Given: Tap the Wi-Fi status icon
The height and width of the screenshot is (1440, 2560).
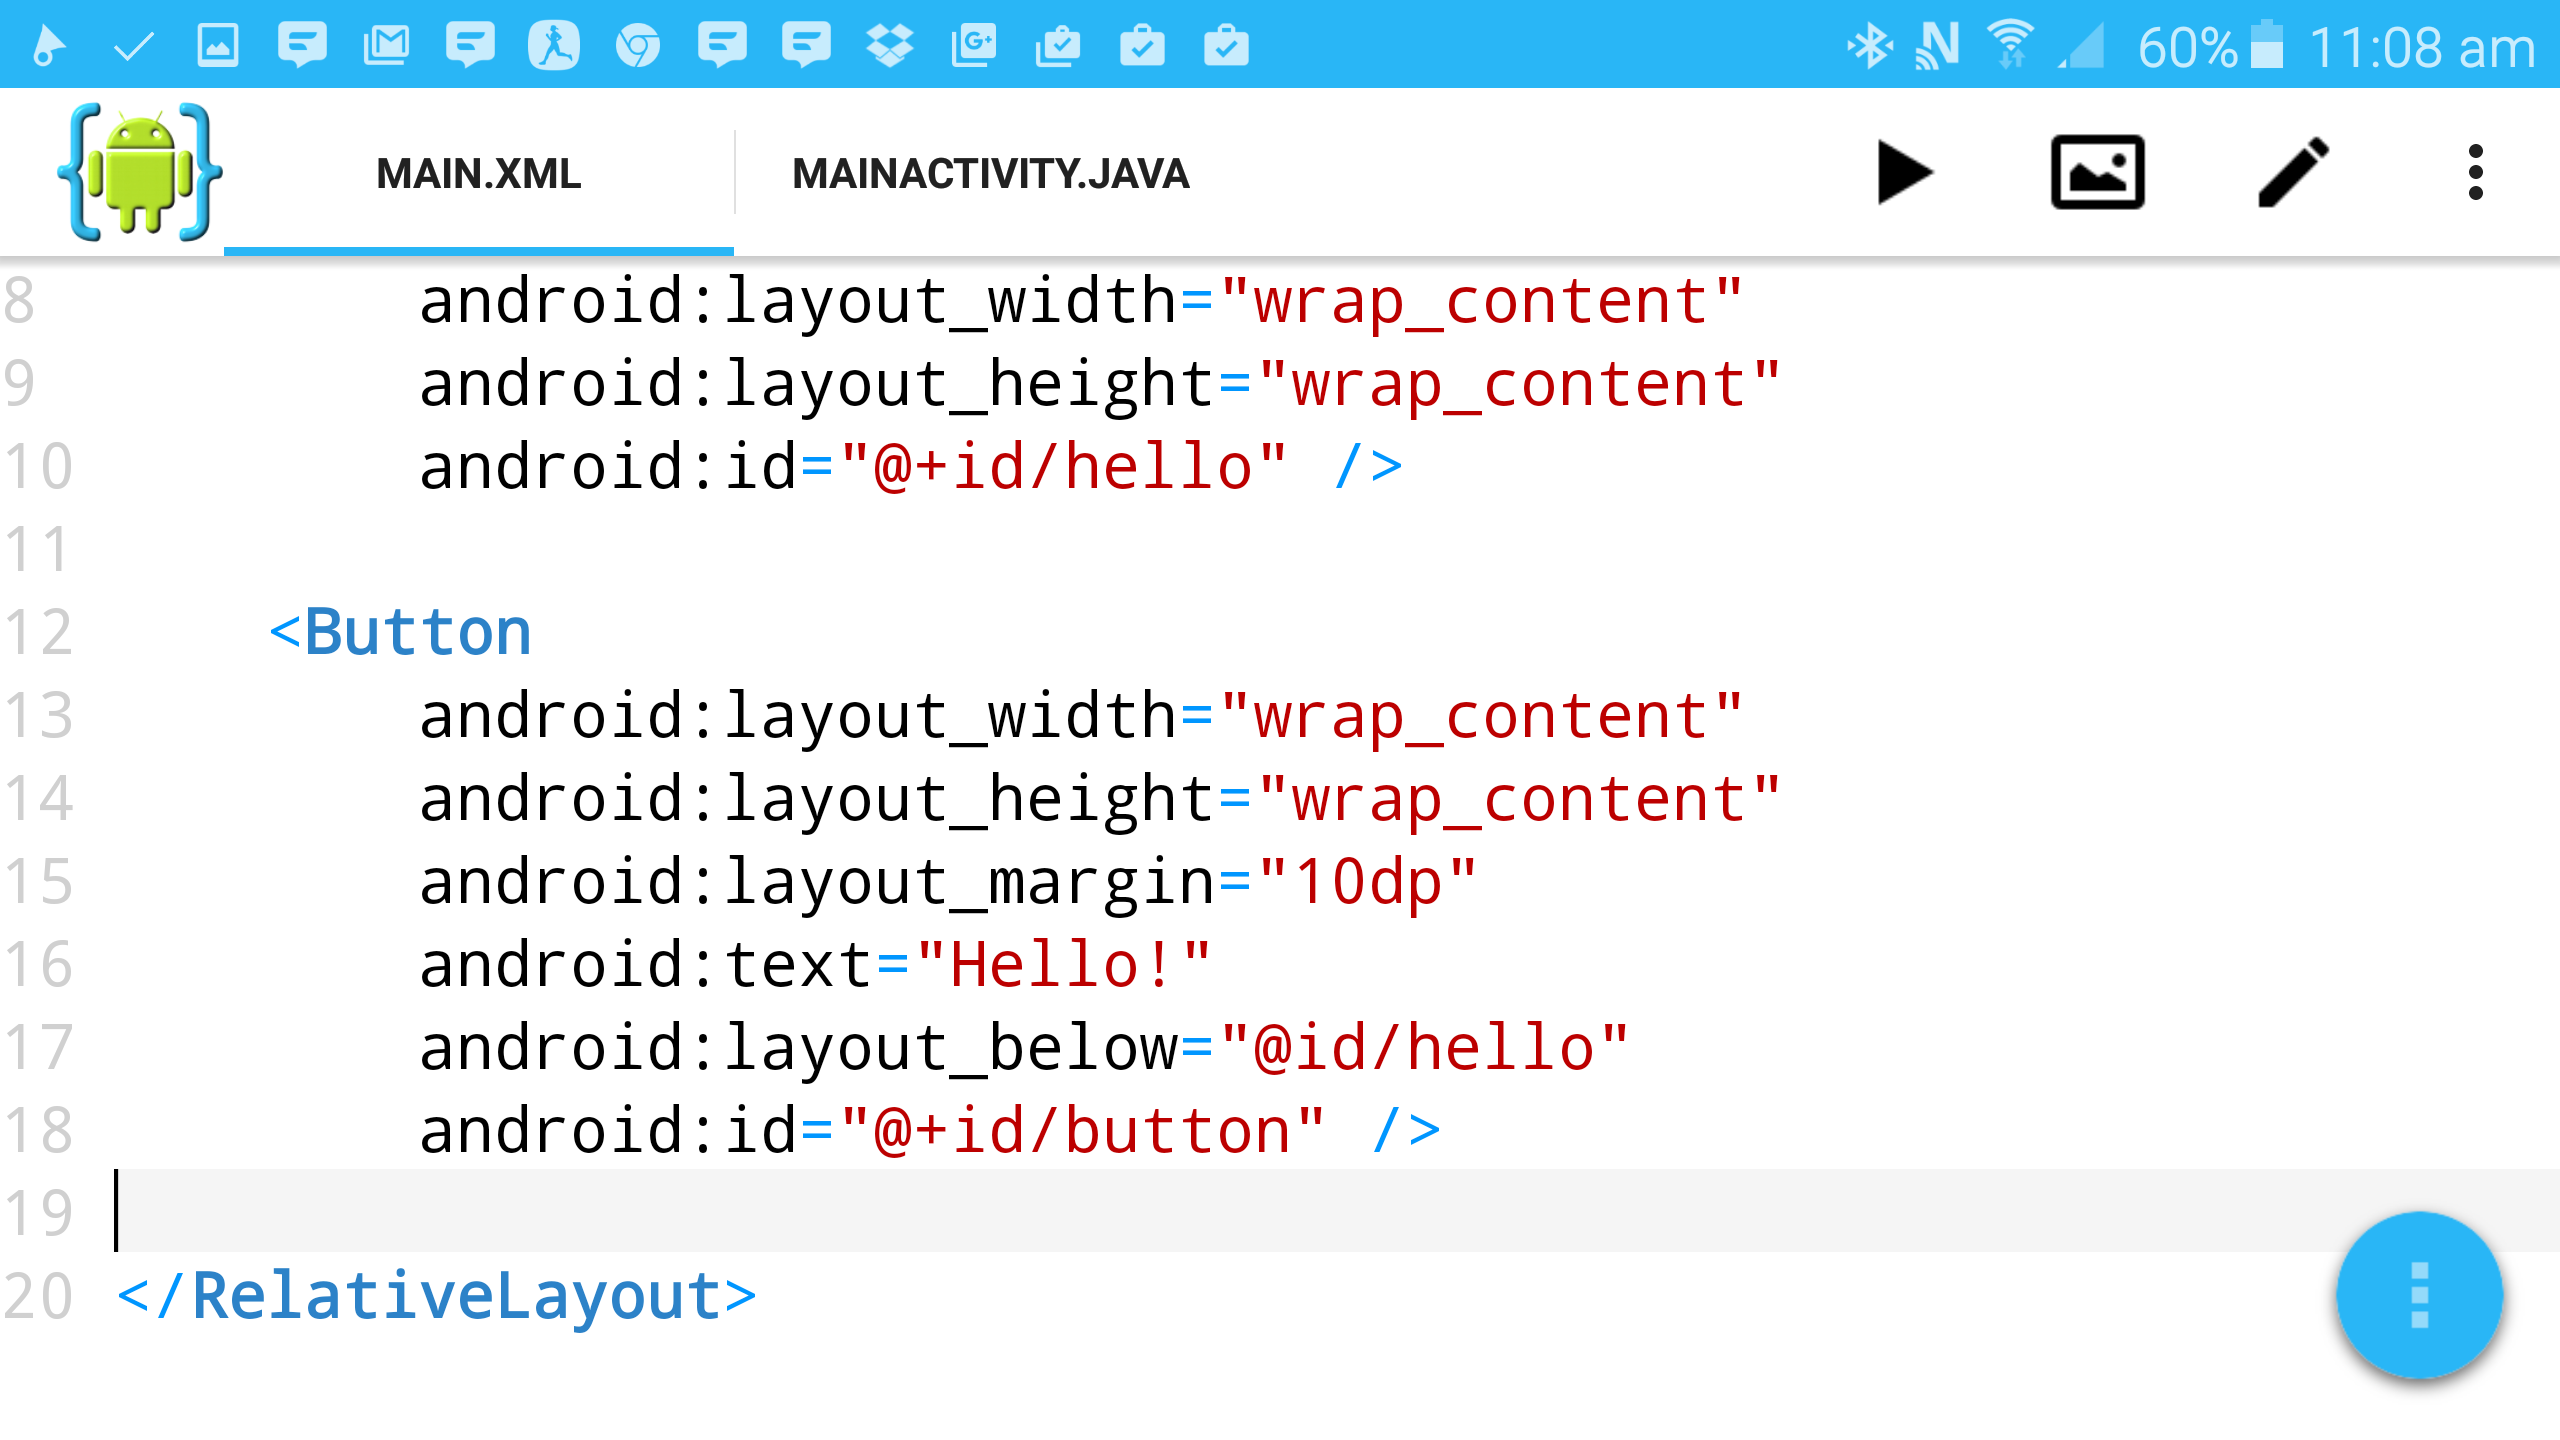Looking at the screenshot, I should point(2011,44).
